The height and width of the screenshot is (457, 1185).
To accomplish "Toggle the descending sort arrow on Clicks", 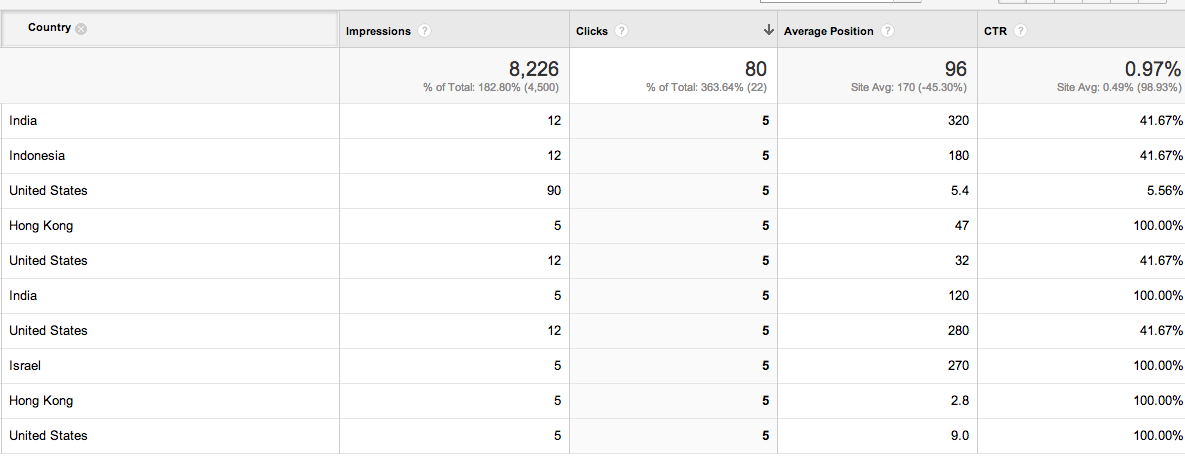I will pos(769,30).
